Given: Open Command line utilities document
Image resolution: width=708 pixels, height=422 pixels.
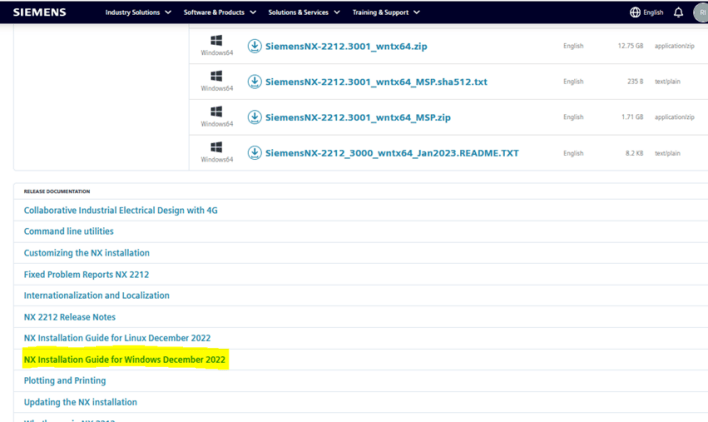Looking at the screenshot, I should (69, 231).
